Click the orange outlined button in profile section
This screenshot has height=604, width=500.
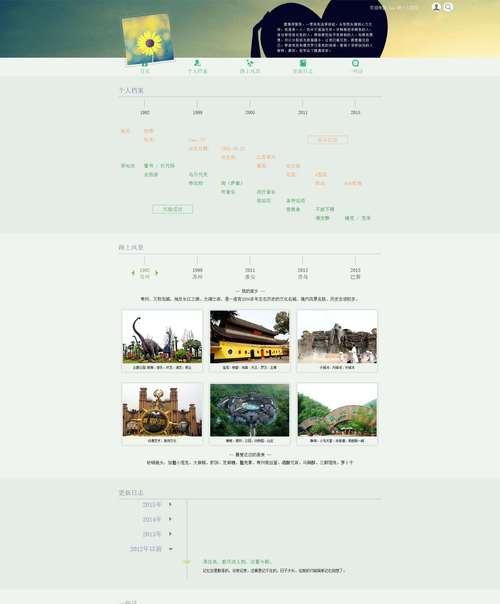327,140
